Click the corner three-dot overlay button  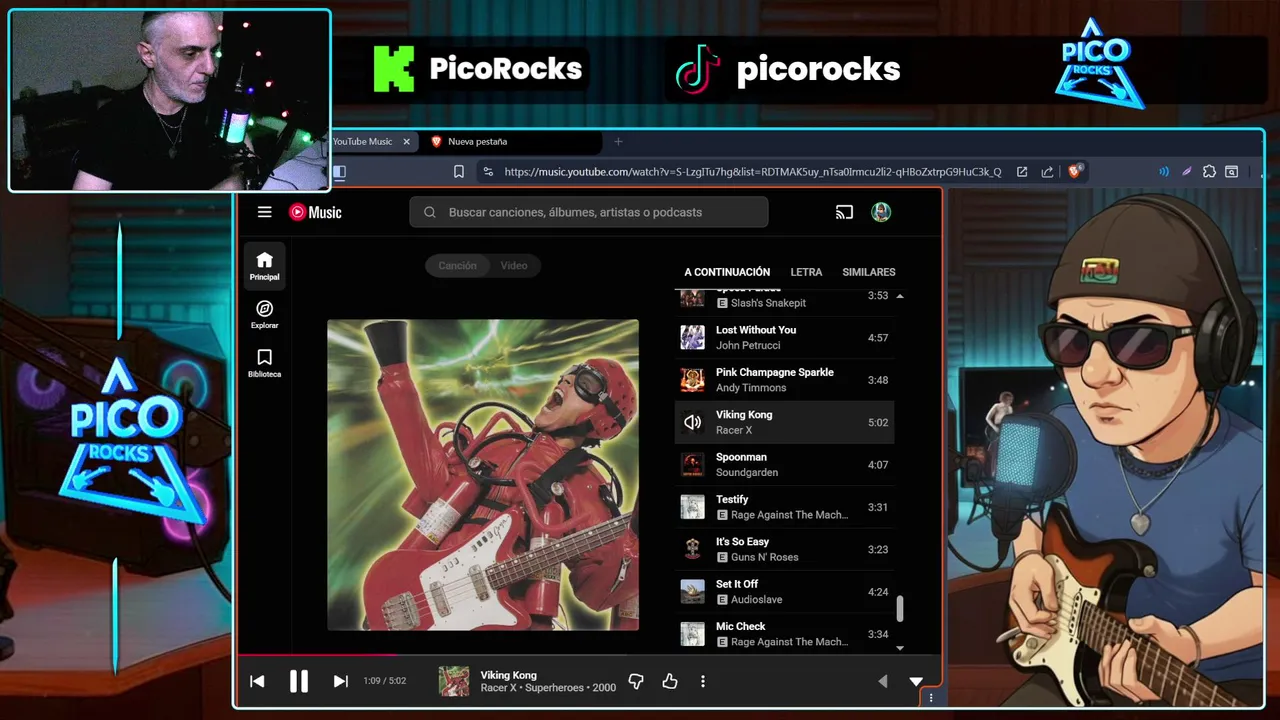(x=931, y=698)
